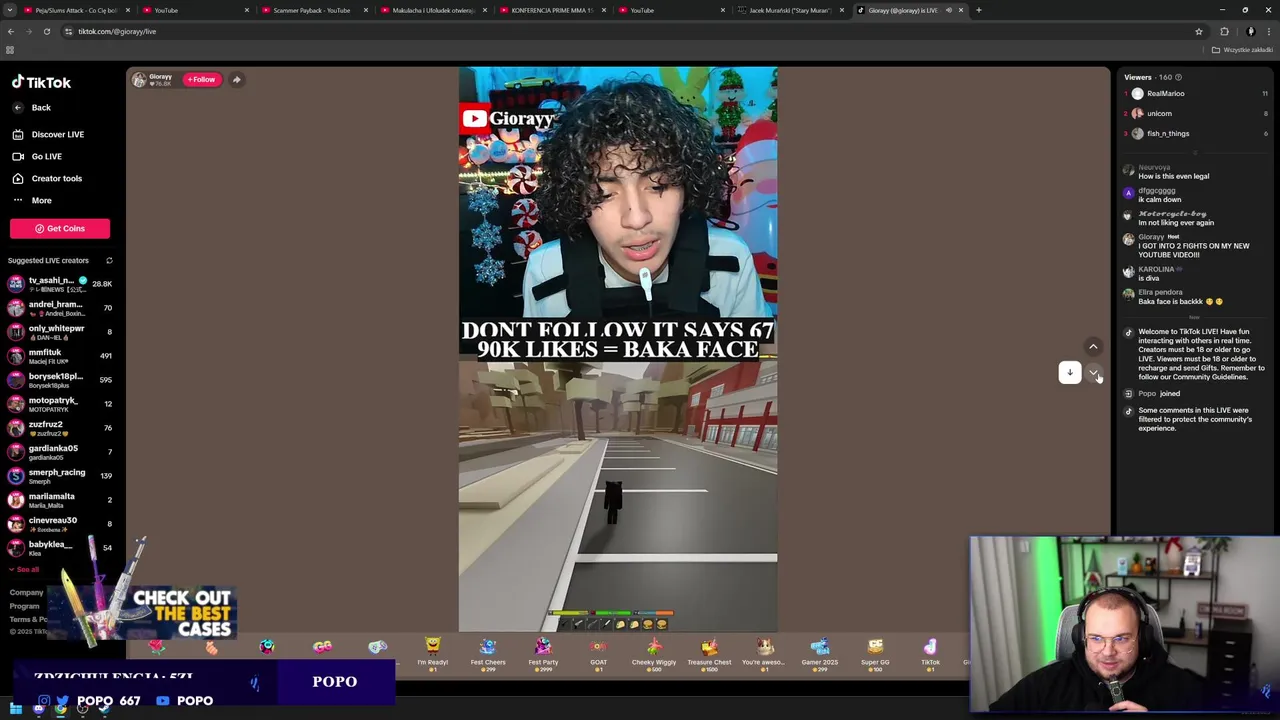Open the browser extensions puzzle icon
1280x720 pixels.
click(x=1224, y=31)
